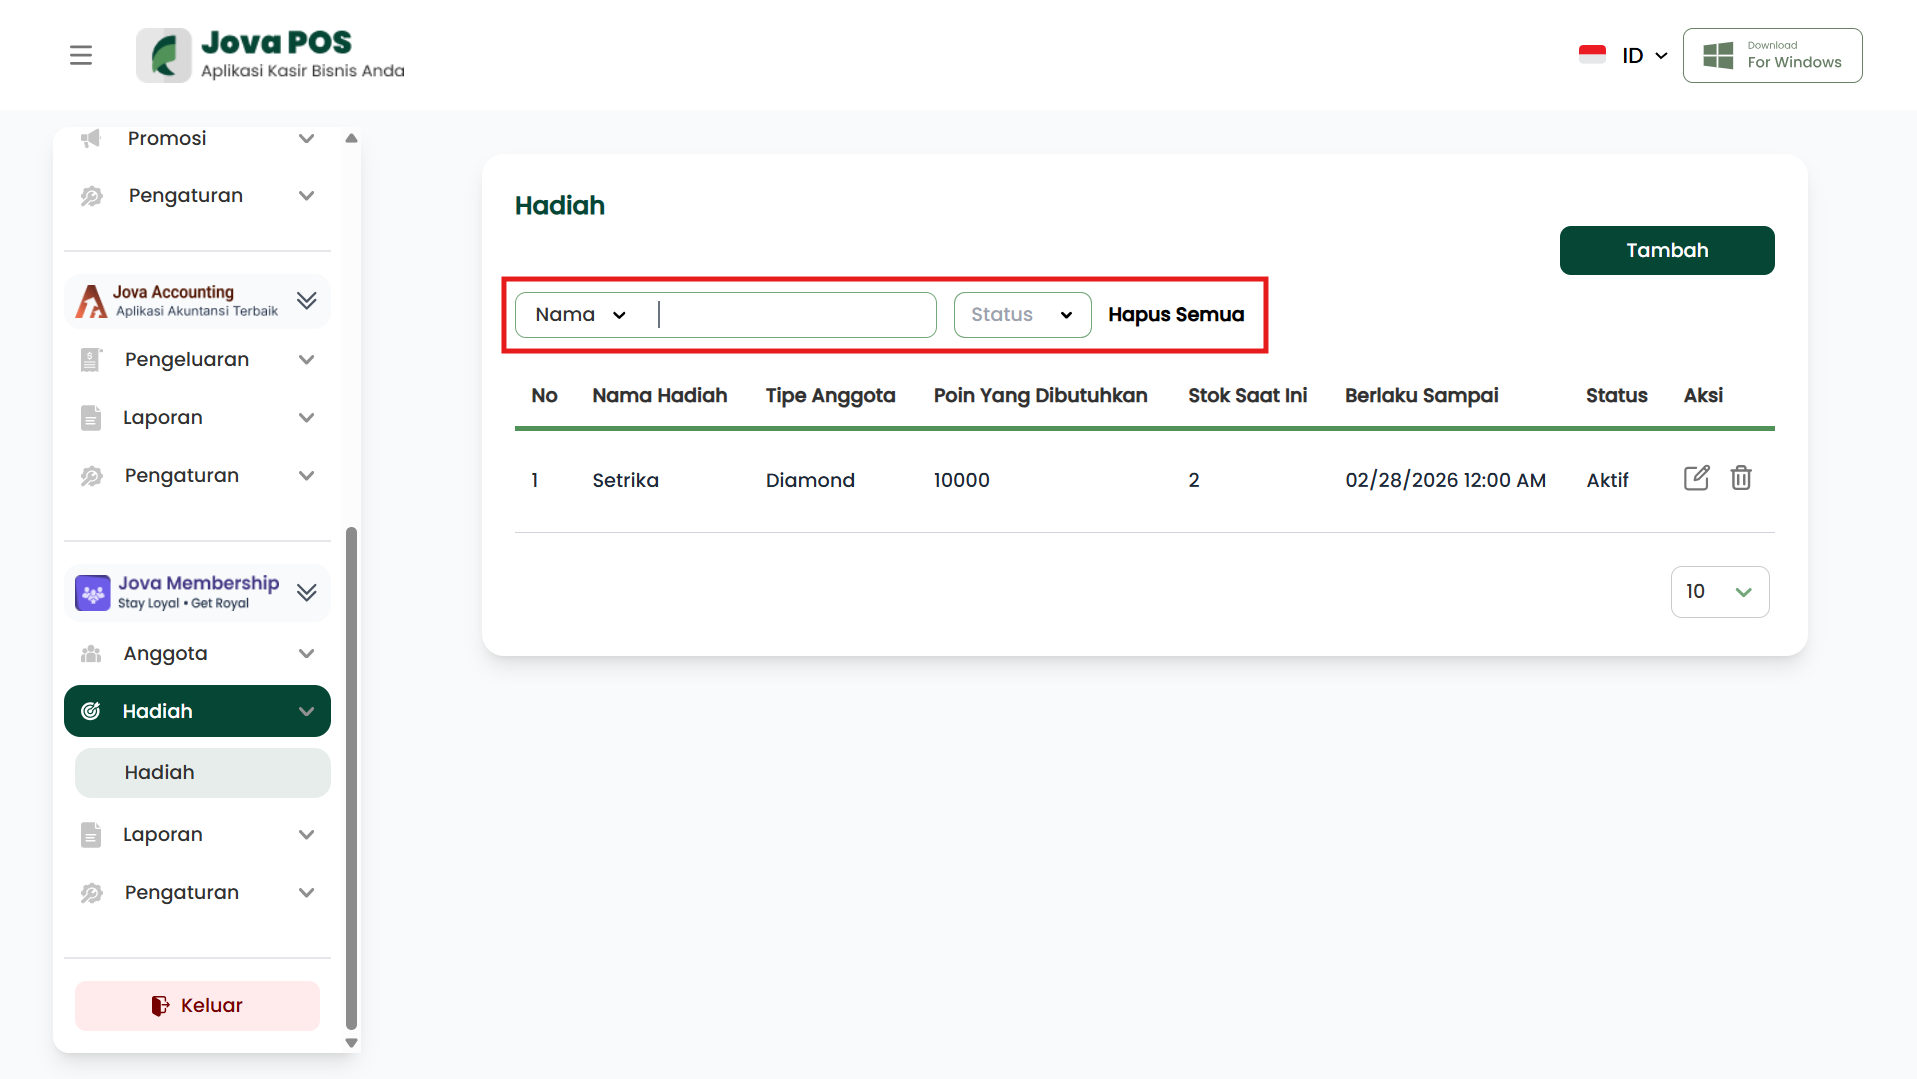Click the Tambah button
Viewport: 1917px width, 1079px height.
coord(1666,250)
